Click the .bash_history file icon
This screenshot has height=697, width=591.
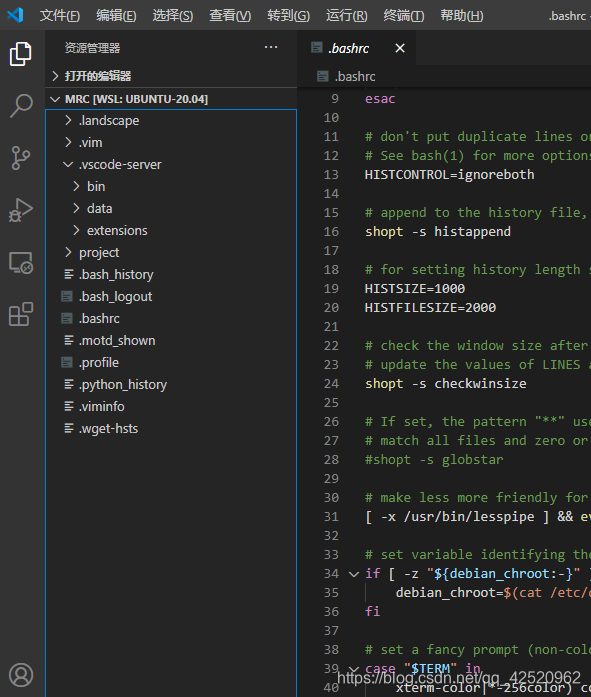[x=69, y=274]
